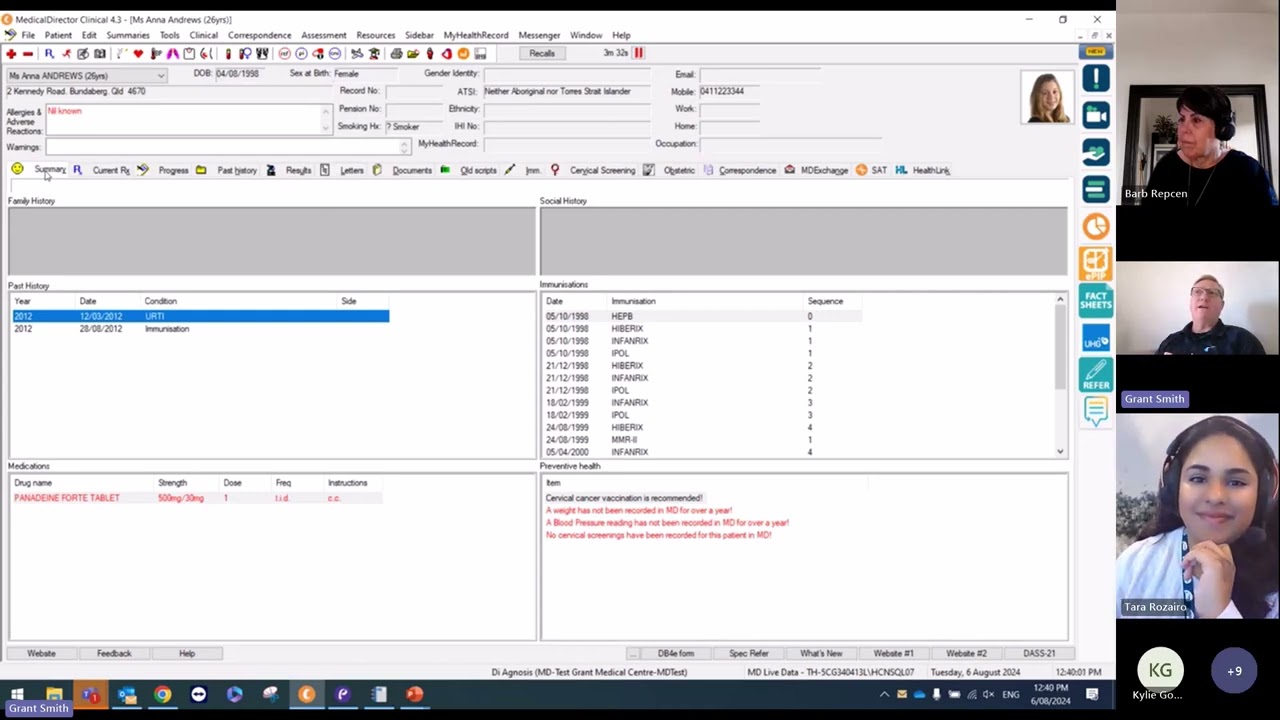Click the Immunisations vertical scrollbar

[x=1060, y=347]
